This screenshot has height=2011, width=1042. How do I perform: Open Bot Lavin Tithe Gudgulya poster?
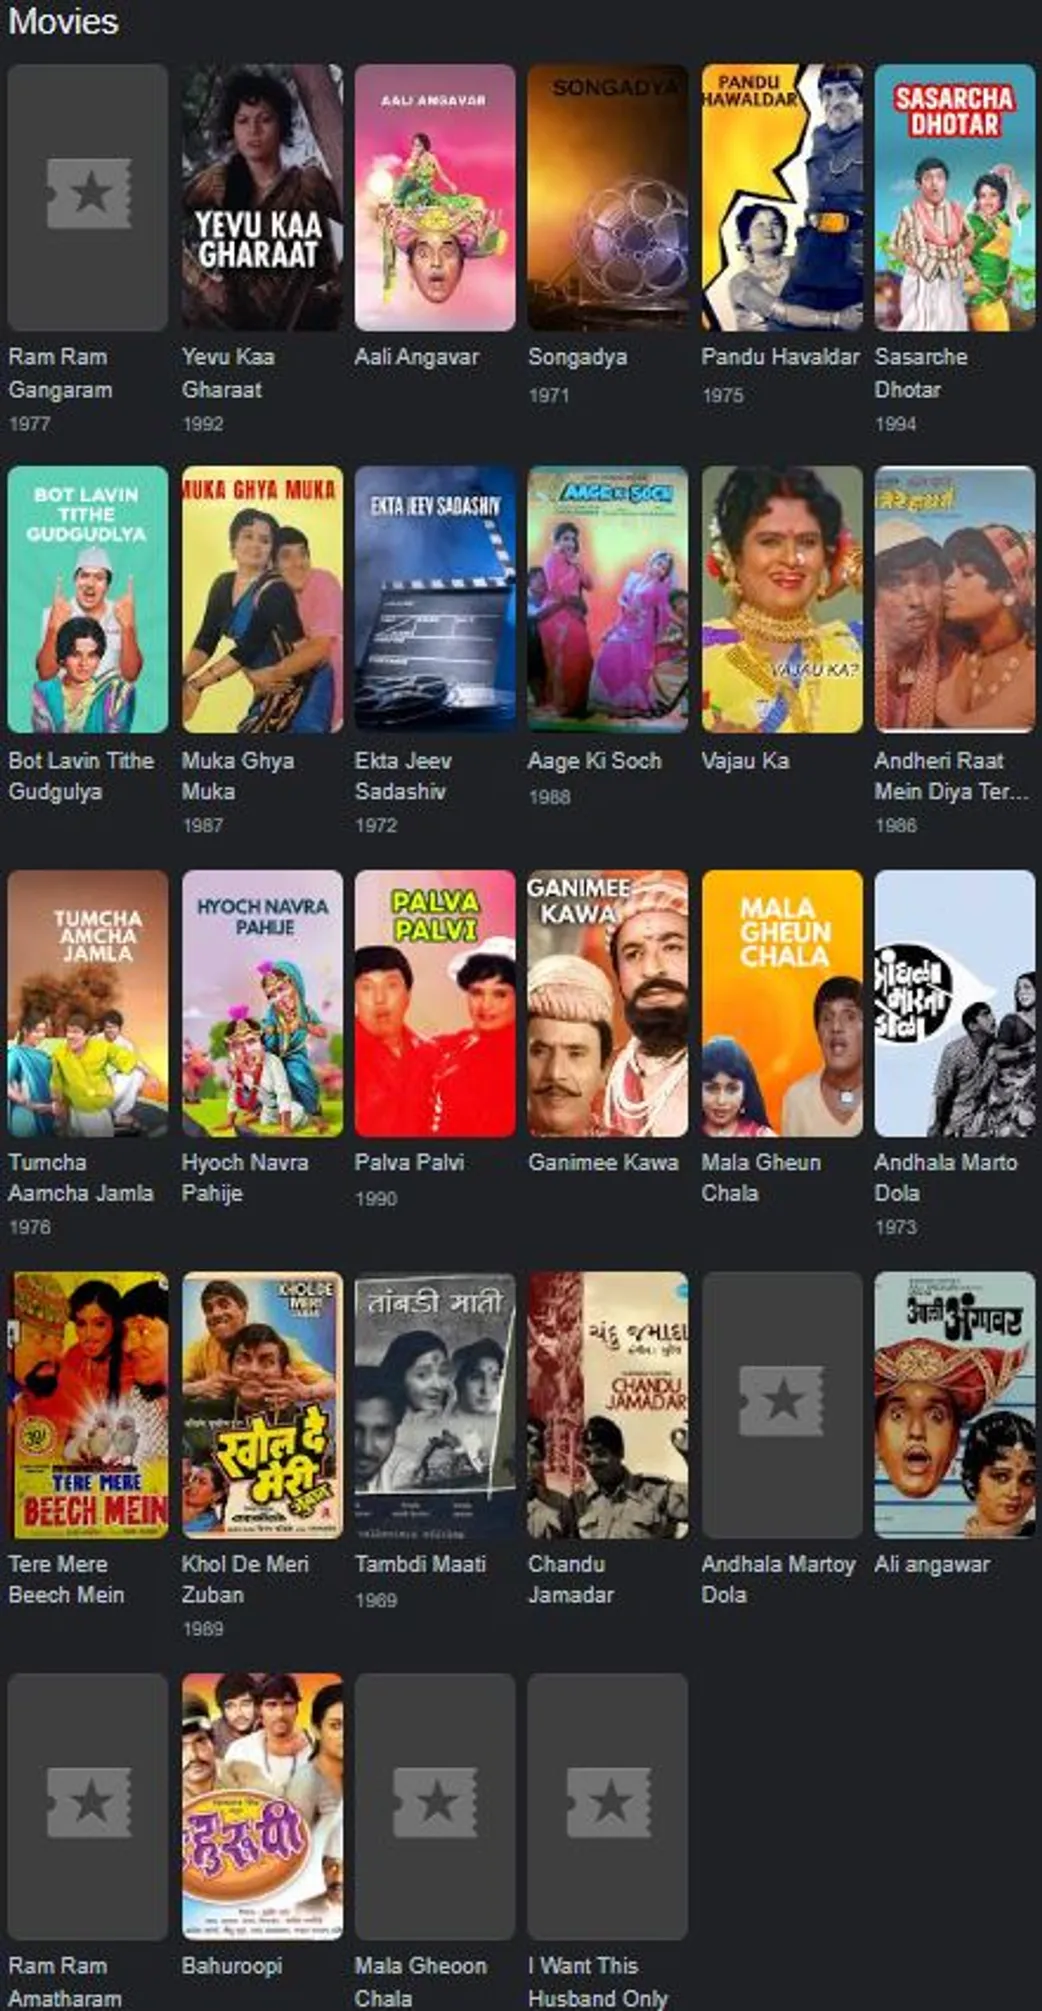pyautogui.click(x=88, y=600)
